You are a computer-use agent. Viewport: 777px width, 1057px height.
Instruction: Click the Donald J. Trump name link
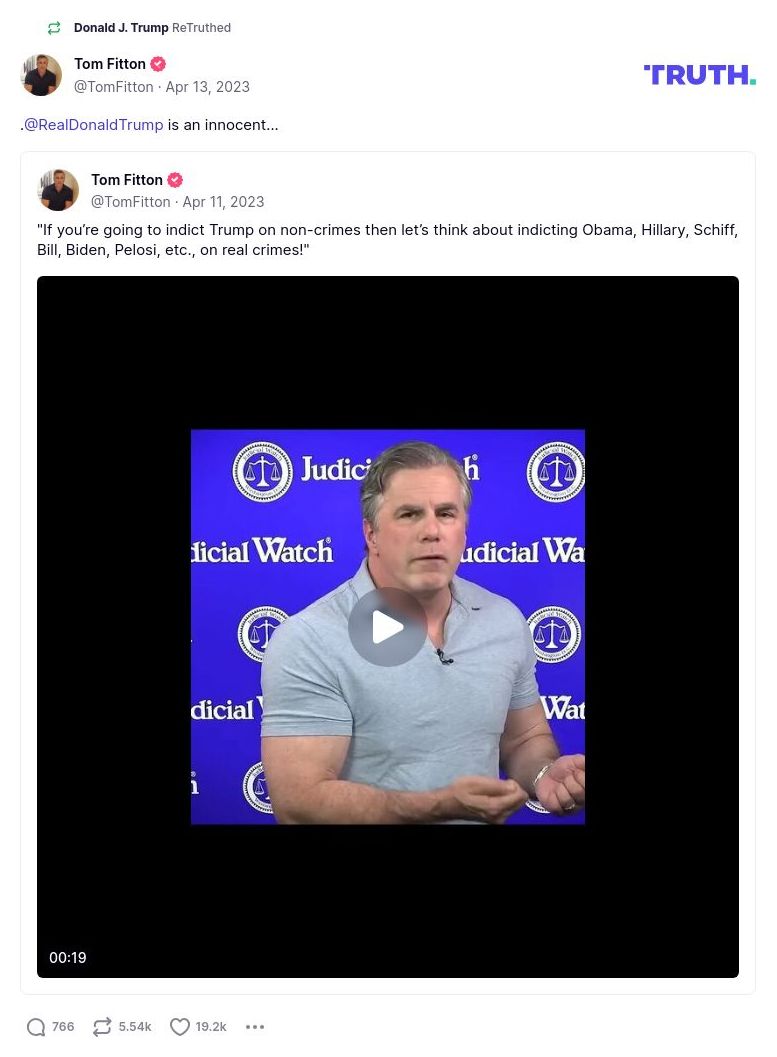(121, 28)
